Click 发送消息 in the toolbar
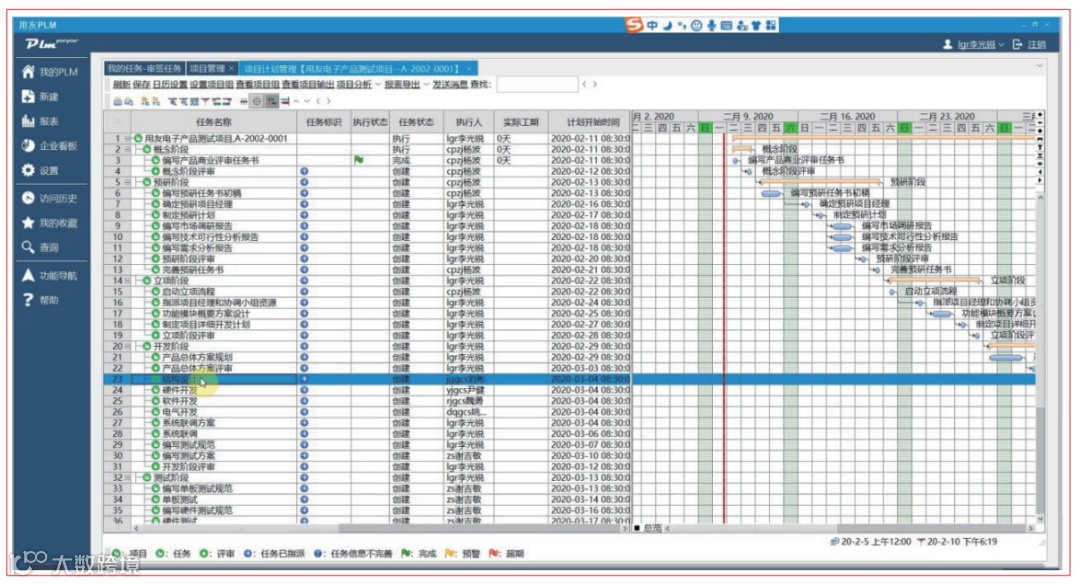 [450, 84]
